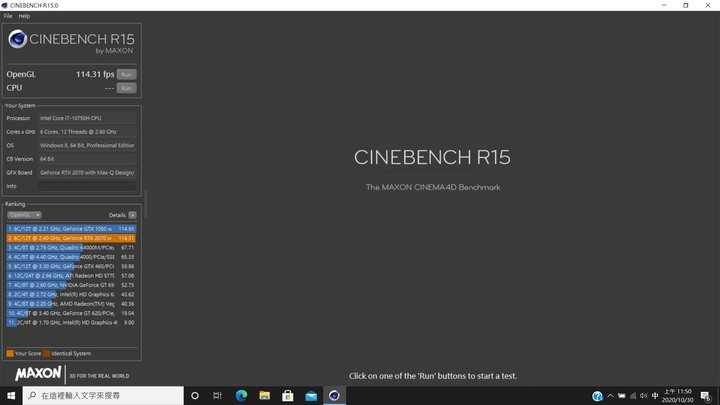This screenshot has height=405, width=720.
Task: Open the volume speaker tray icon
Action: pos(644,396)
